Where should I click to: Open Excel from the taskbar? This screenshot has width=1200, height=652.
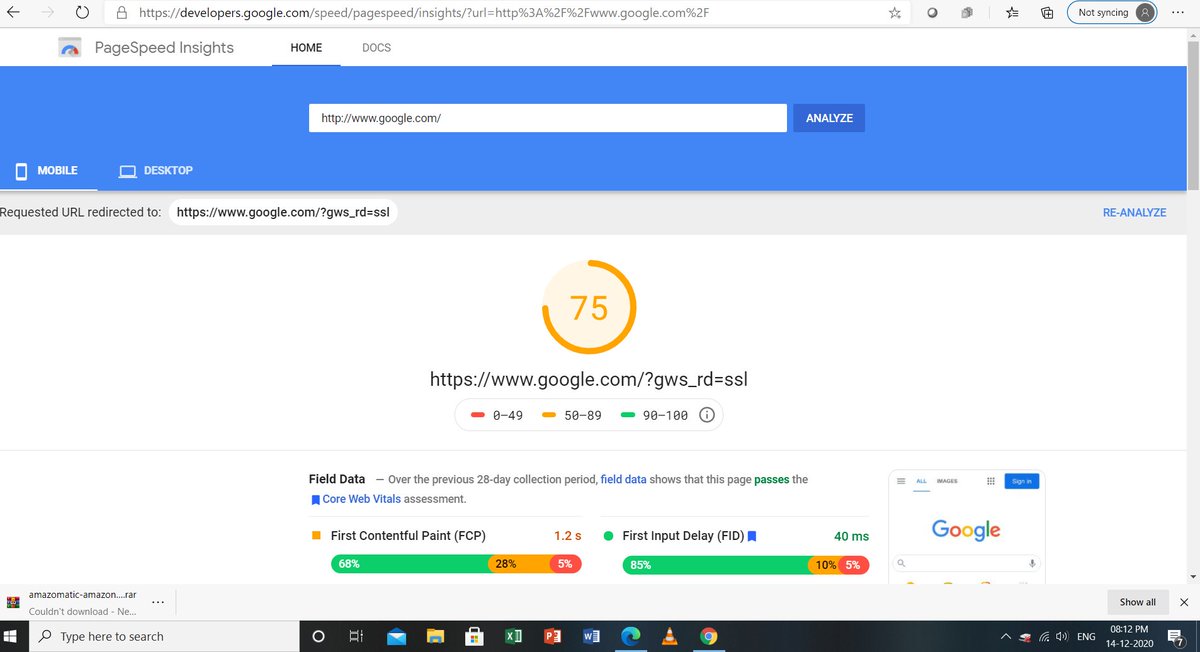tap(513, 636)
